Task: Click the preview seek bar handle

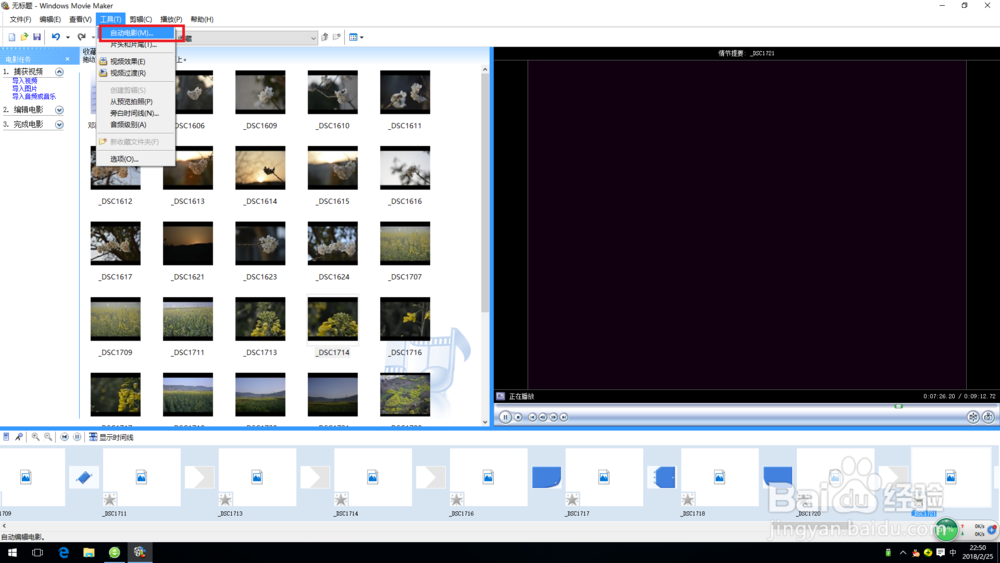Action: click(x=898, y=406)
